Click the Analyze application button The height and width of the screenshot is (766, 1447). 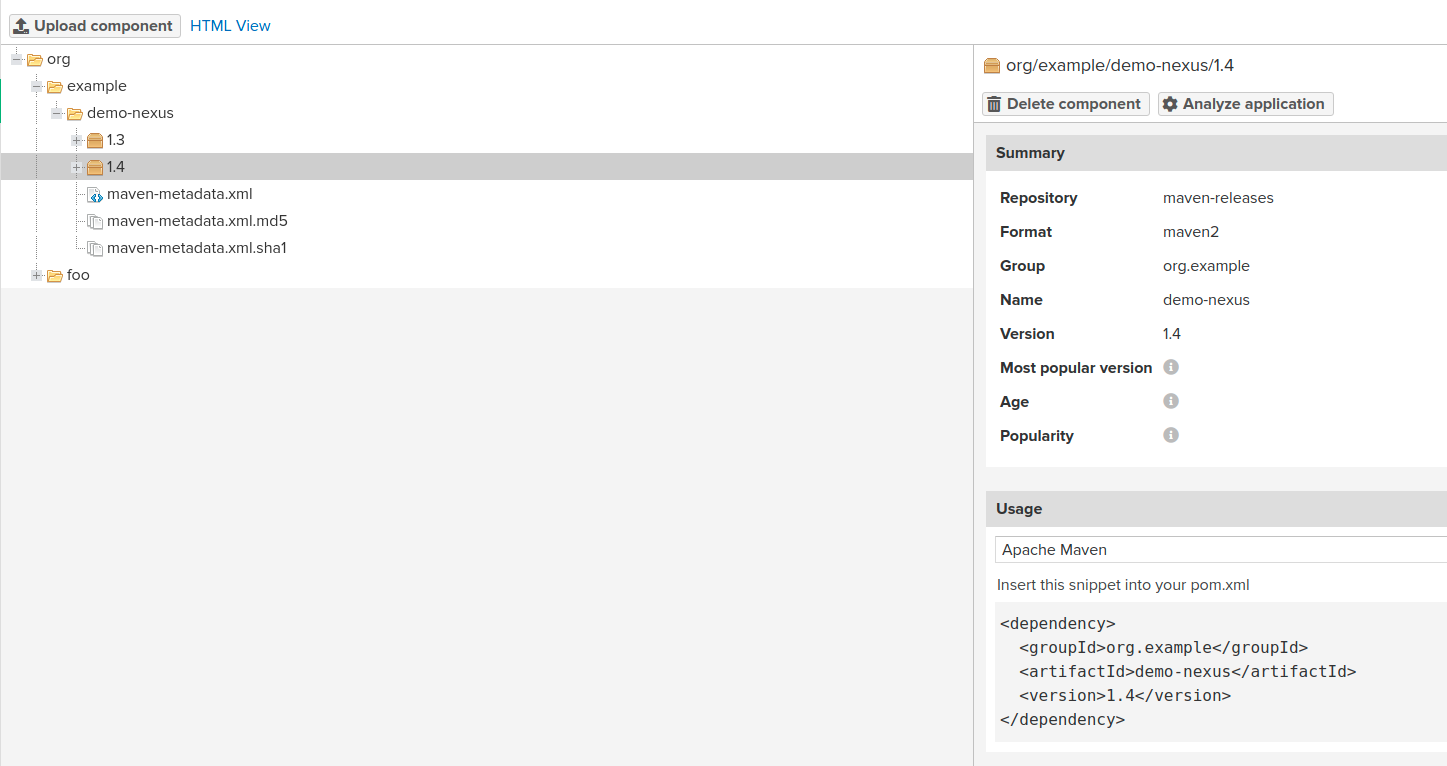[x=1245, y=104]
